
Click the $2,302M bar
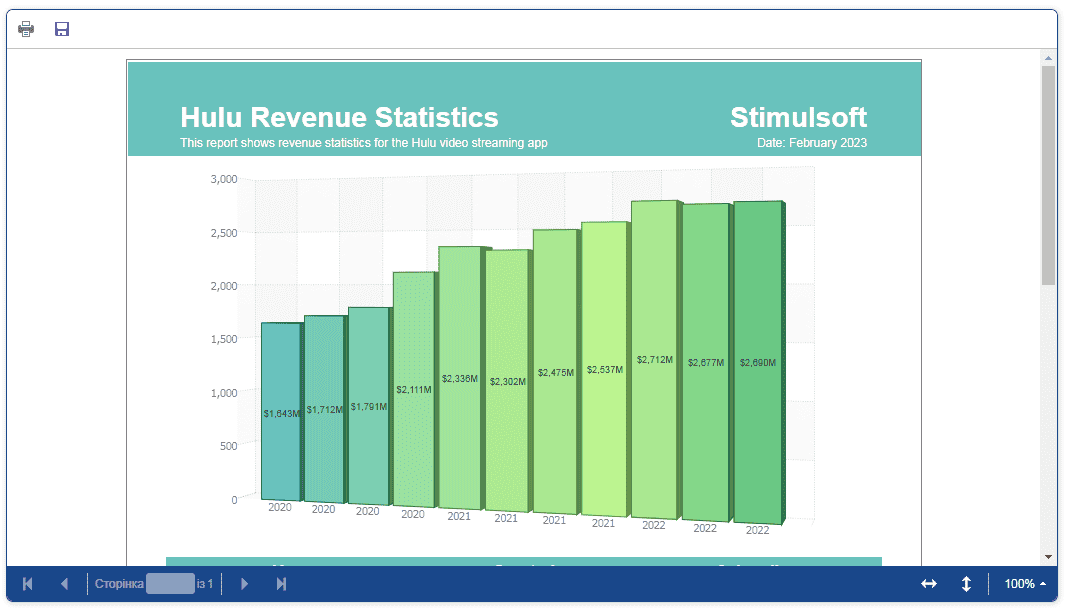coord(508,381)
